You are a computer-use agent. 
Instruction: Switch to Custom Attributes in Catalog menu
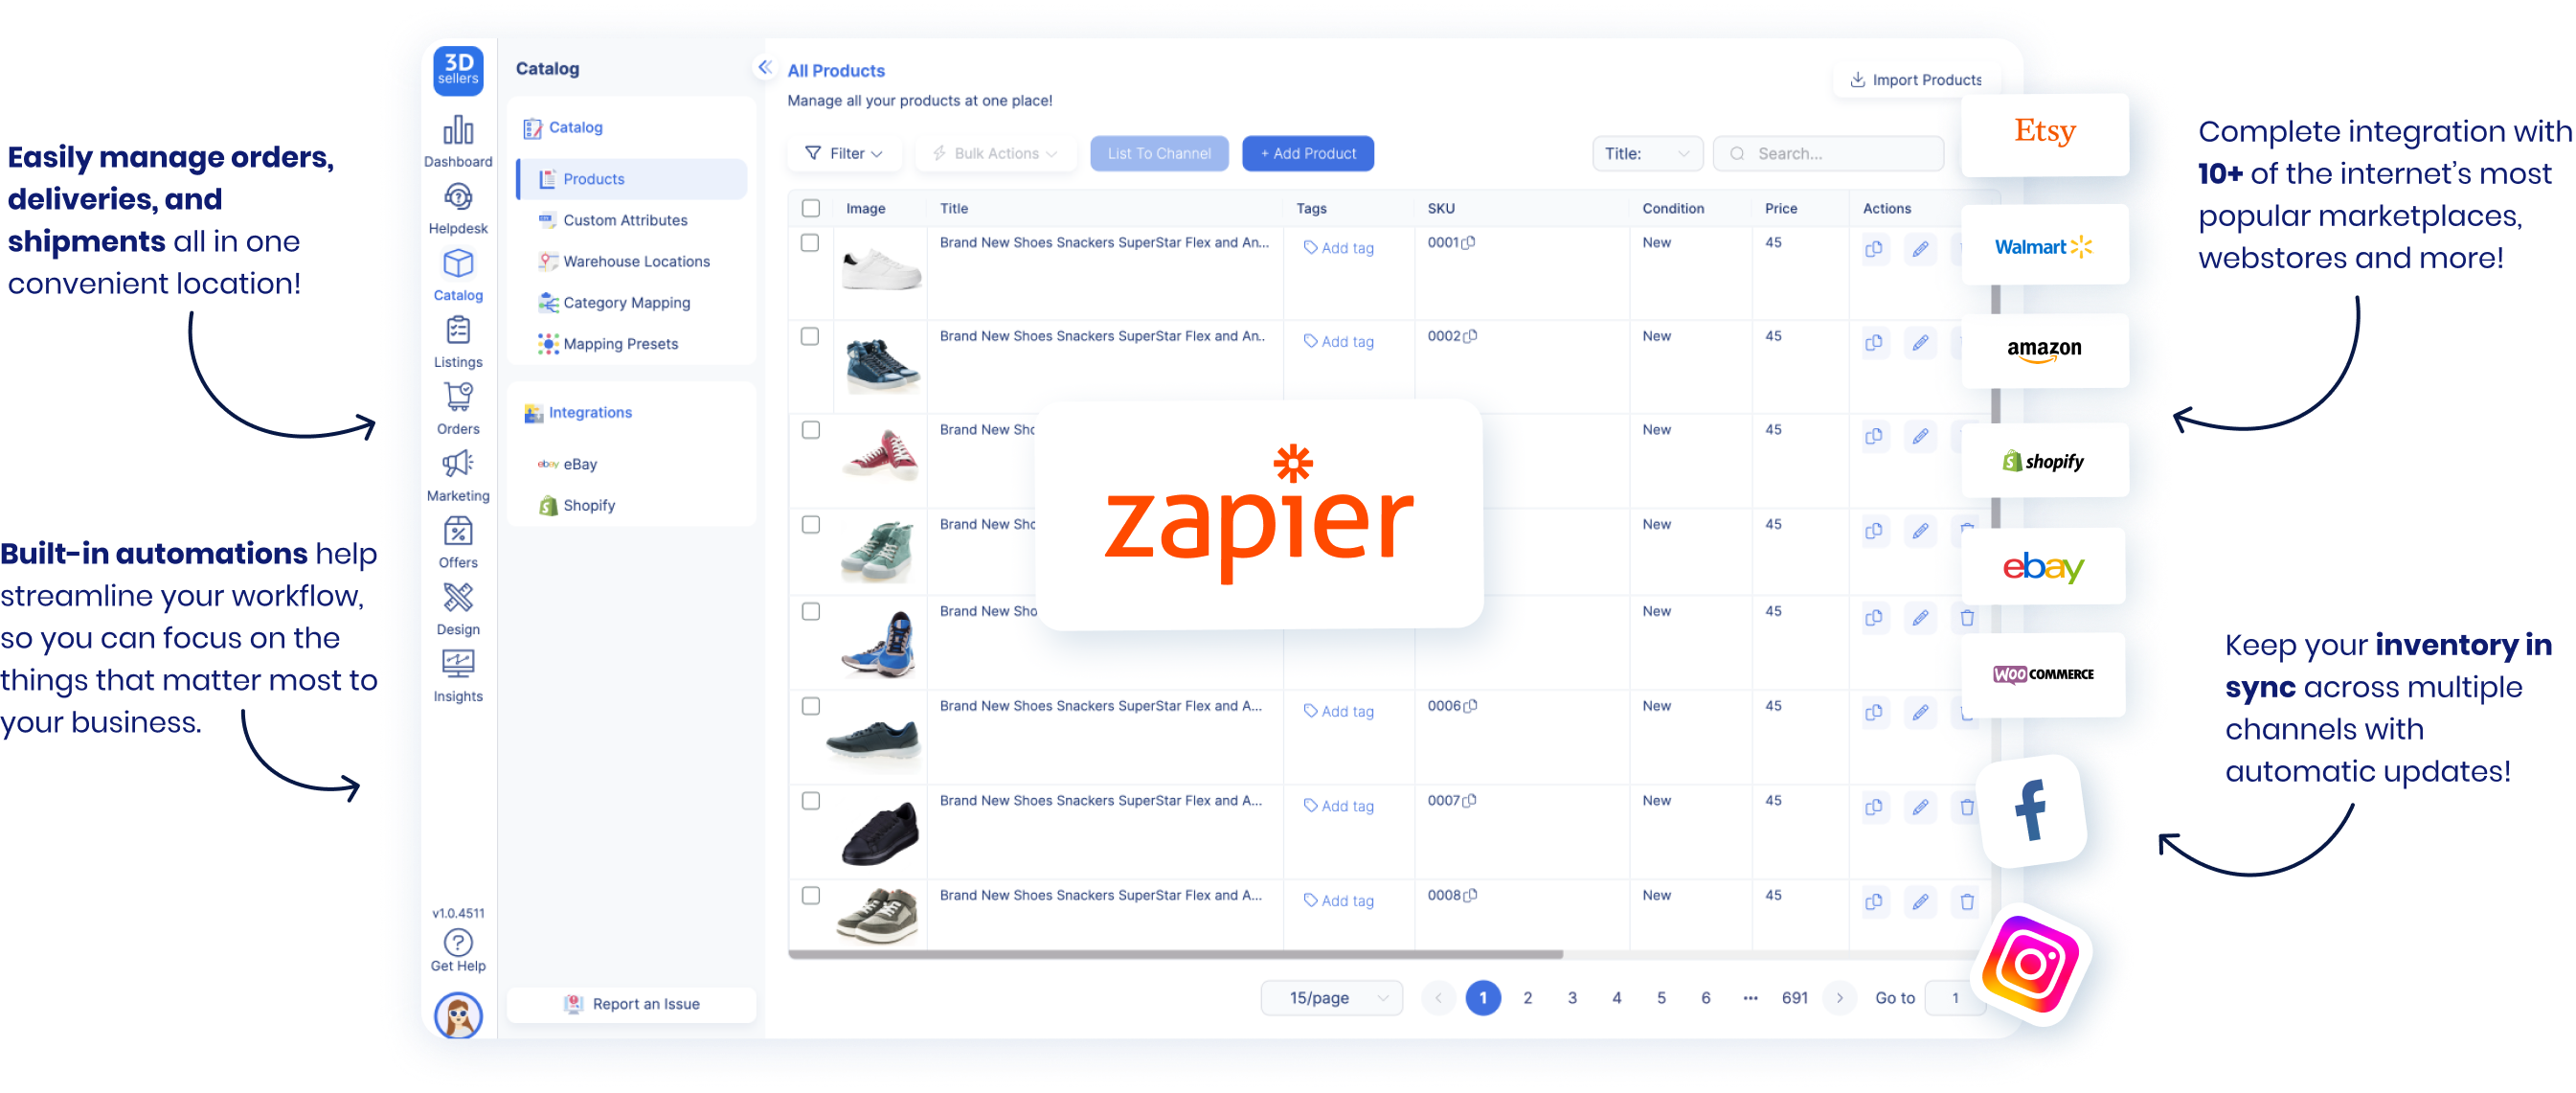[x=624, y=220]
